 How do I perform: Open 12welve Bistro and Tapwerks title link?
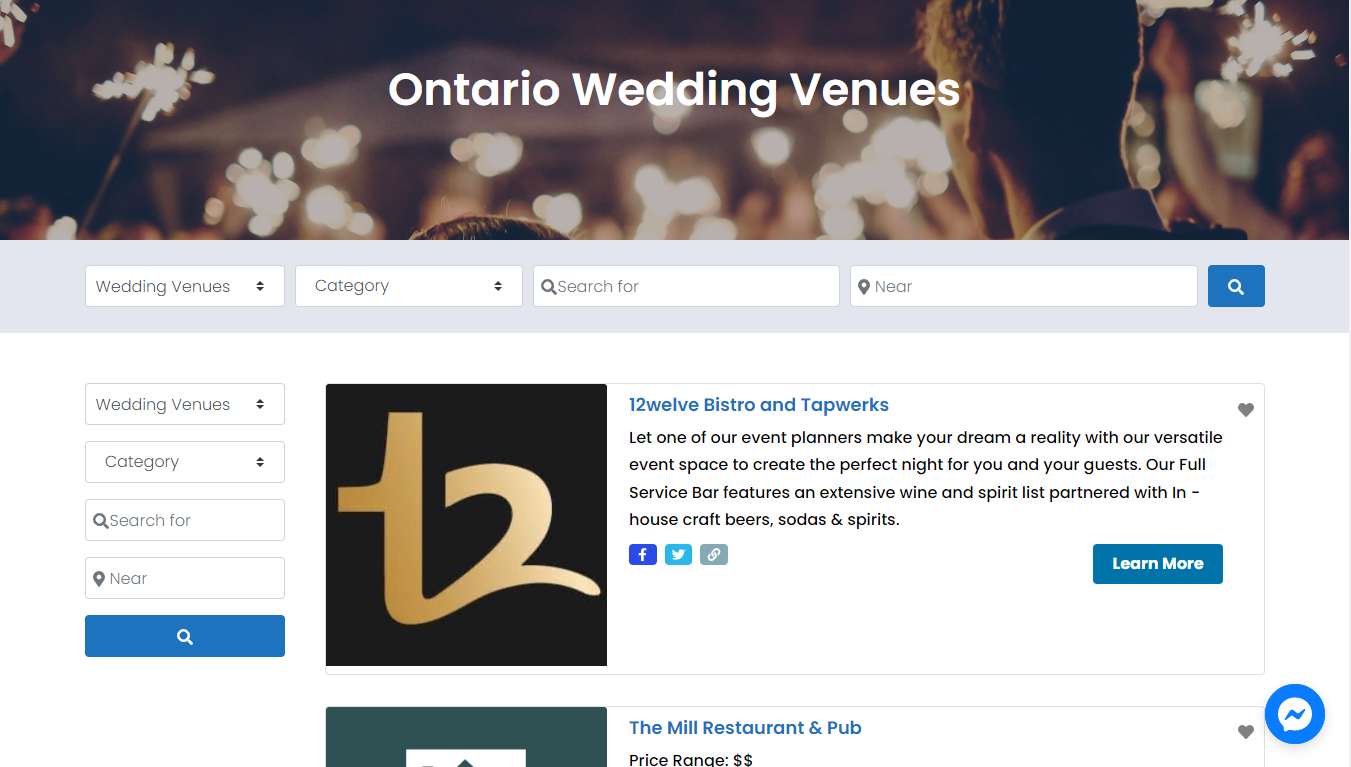click(759, 405)
